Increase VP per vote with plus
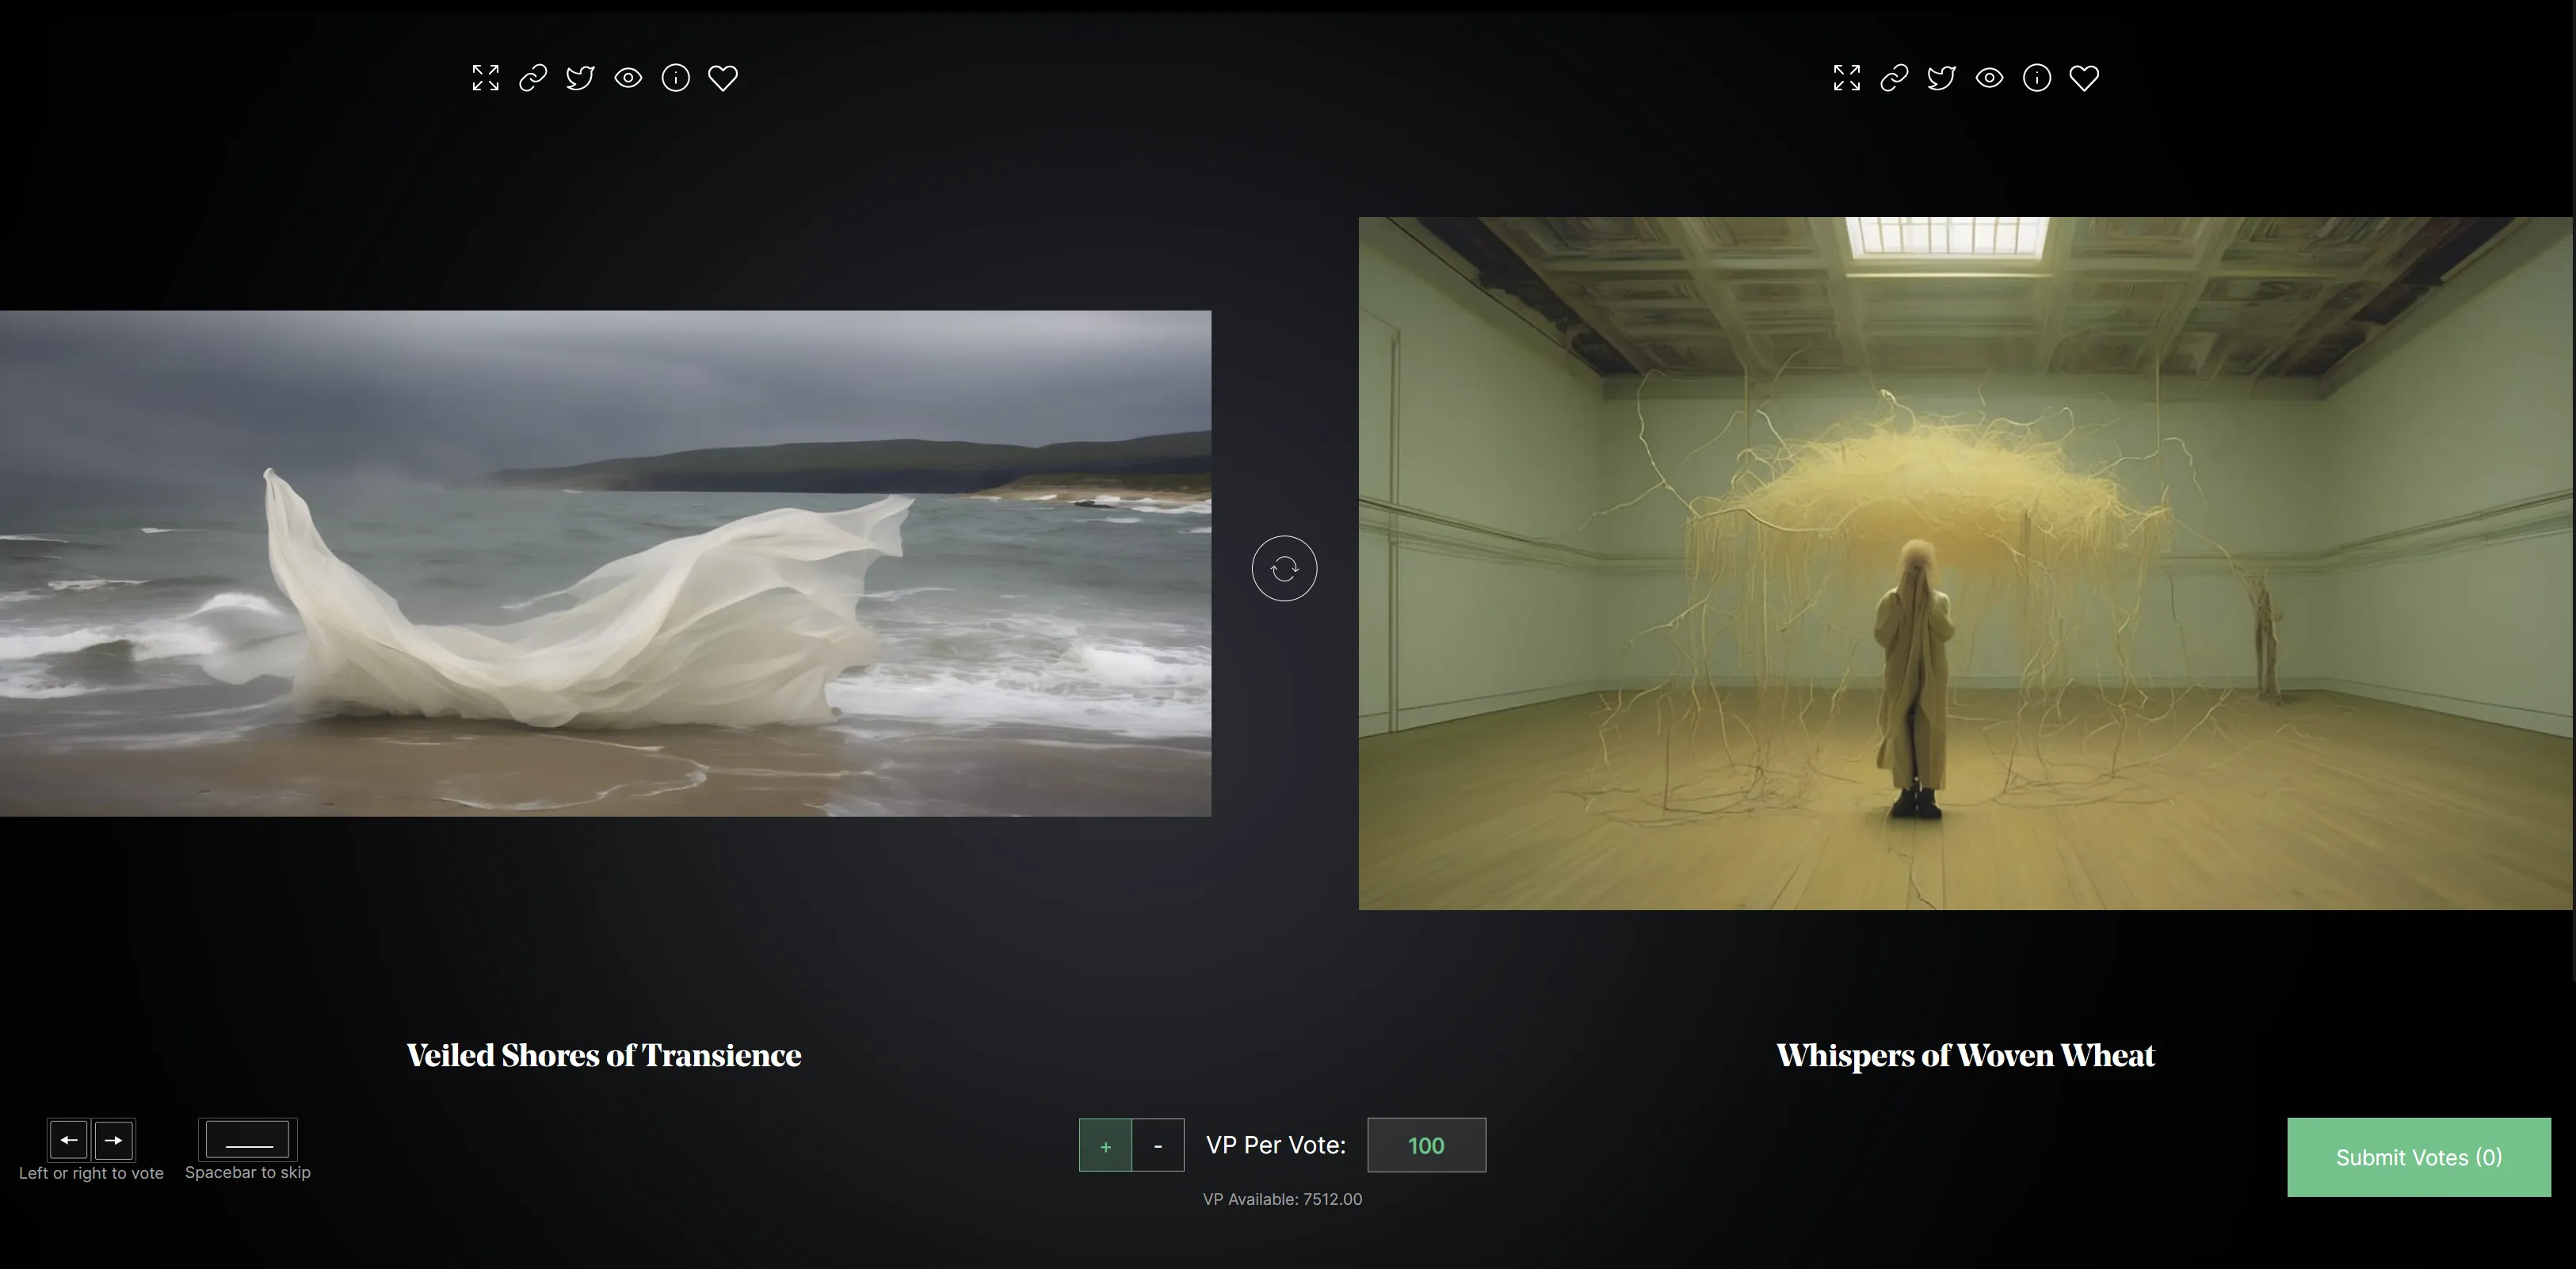 (x=1105, y=1146)
